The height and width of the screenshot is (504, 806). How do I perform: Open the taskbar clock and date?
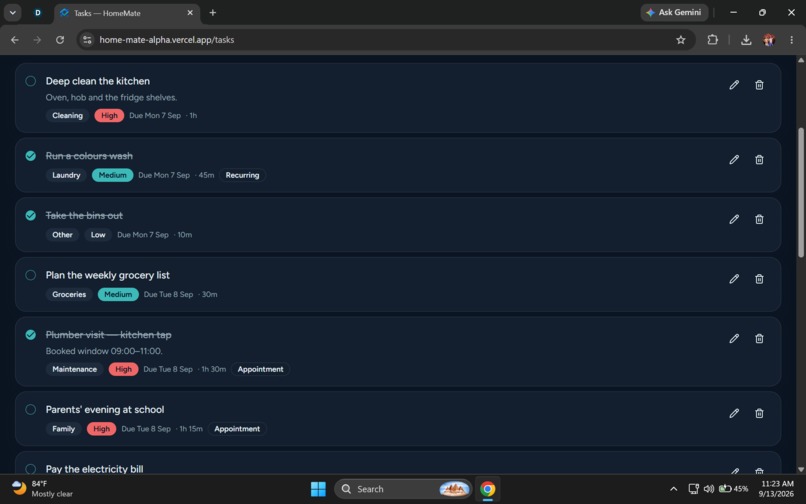pos(777,489)
